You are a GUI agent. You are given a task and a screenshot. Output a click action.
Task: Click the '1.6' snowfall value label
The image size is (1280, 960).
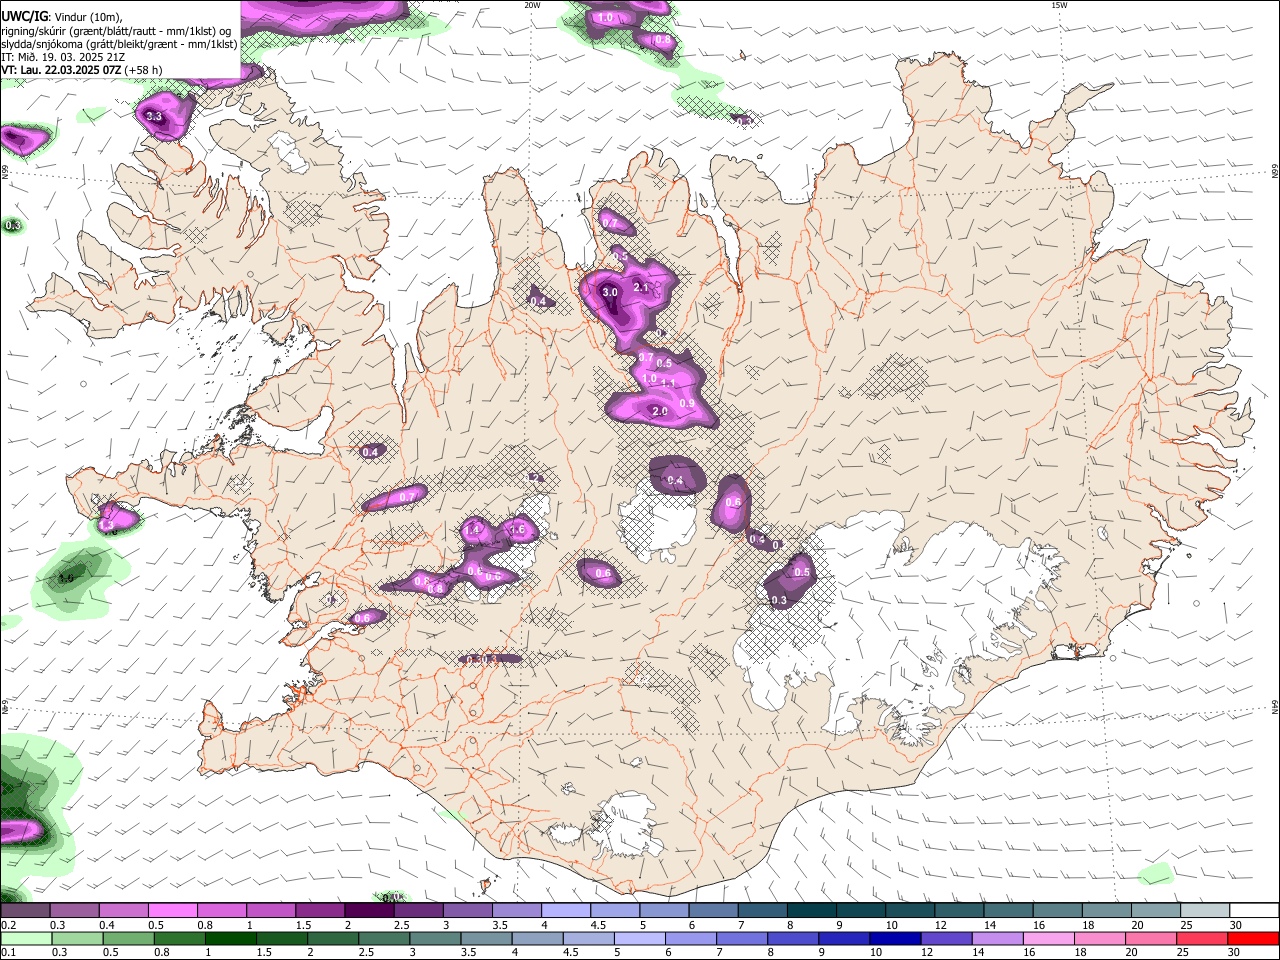pyautogui.click(x=518, y=530)
